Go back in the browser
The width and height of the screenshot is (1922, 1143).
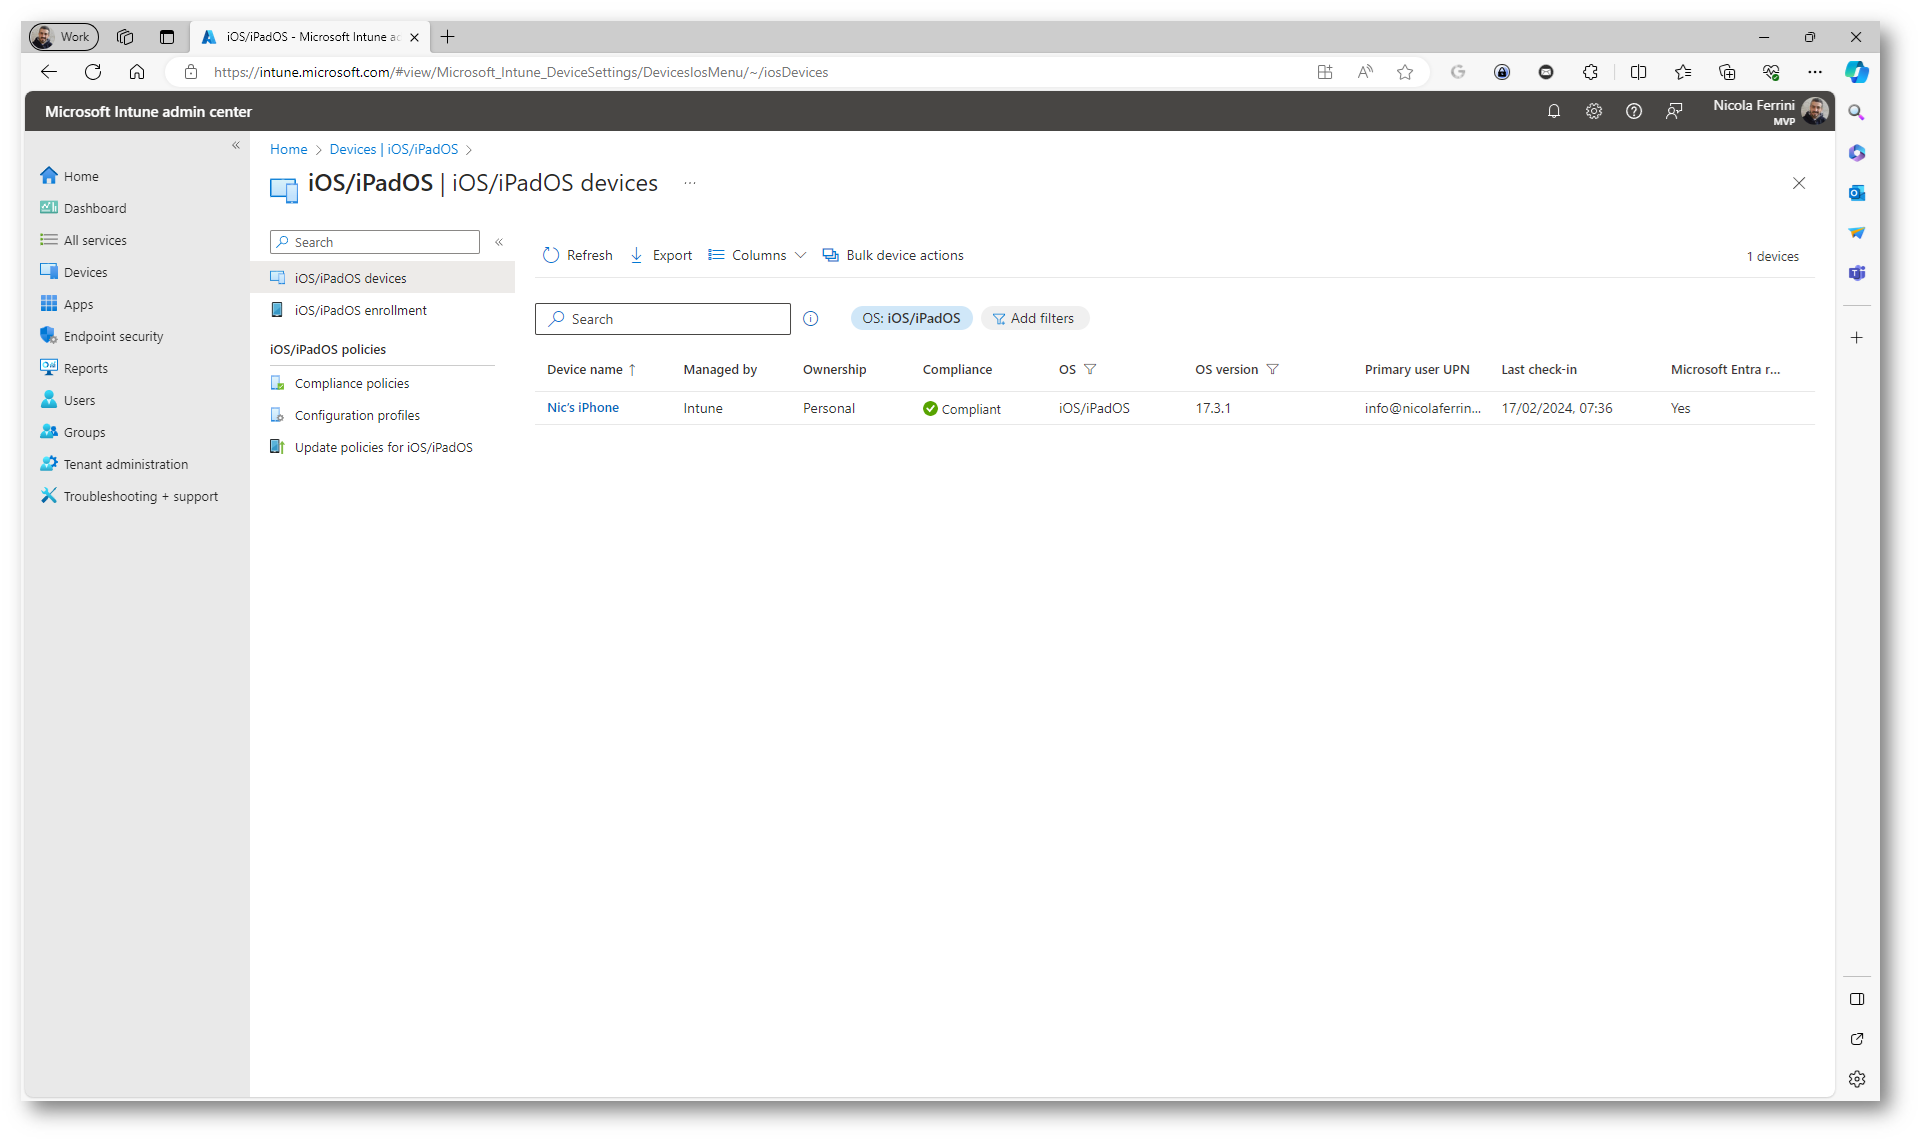point(49,72)
